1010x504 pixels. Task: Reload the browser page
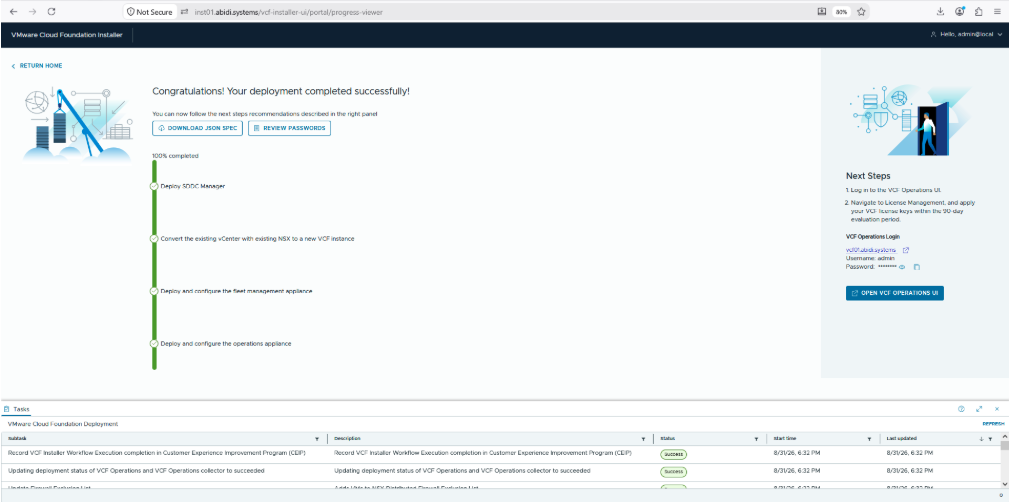(x=52, y=12)
